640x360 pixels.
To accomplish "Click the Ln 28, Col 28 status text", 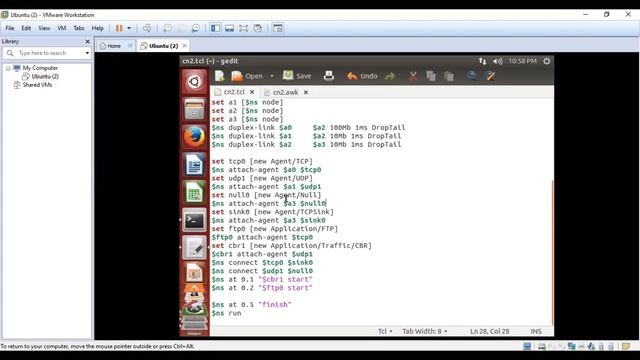I will coord(489,331).
